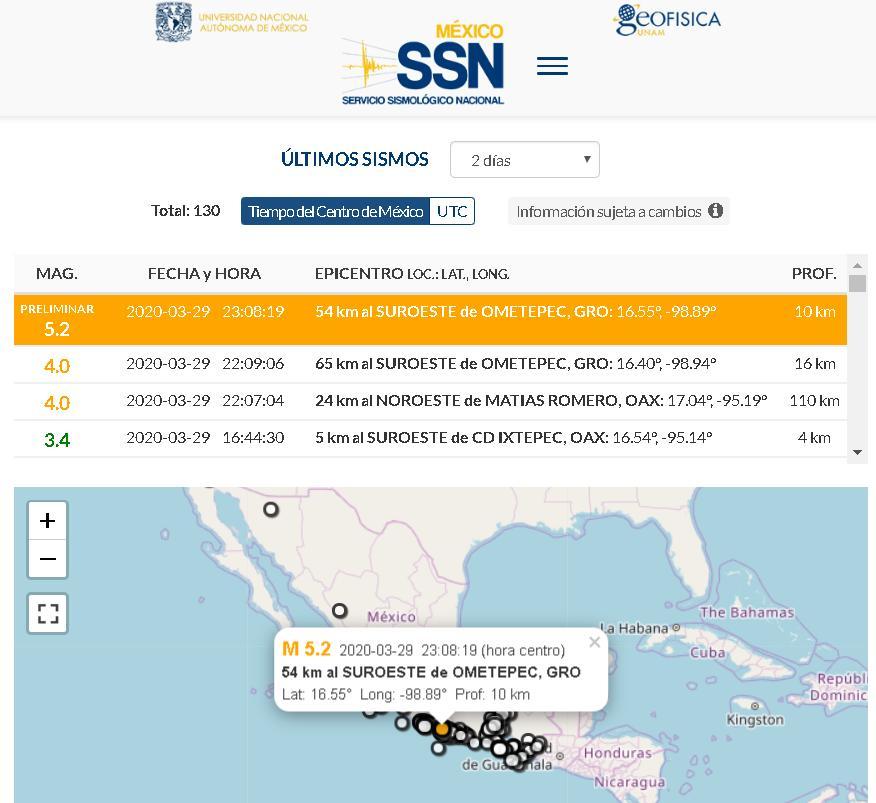Viewport: 876px width, 803px height.
Task: Click the UNAM university logo
Action: click(x=232, y=22)
